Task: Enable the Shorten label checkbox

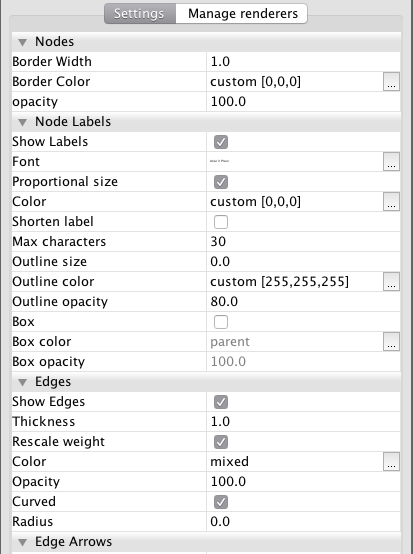Action: 221,222
